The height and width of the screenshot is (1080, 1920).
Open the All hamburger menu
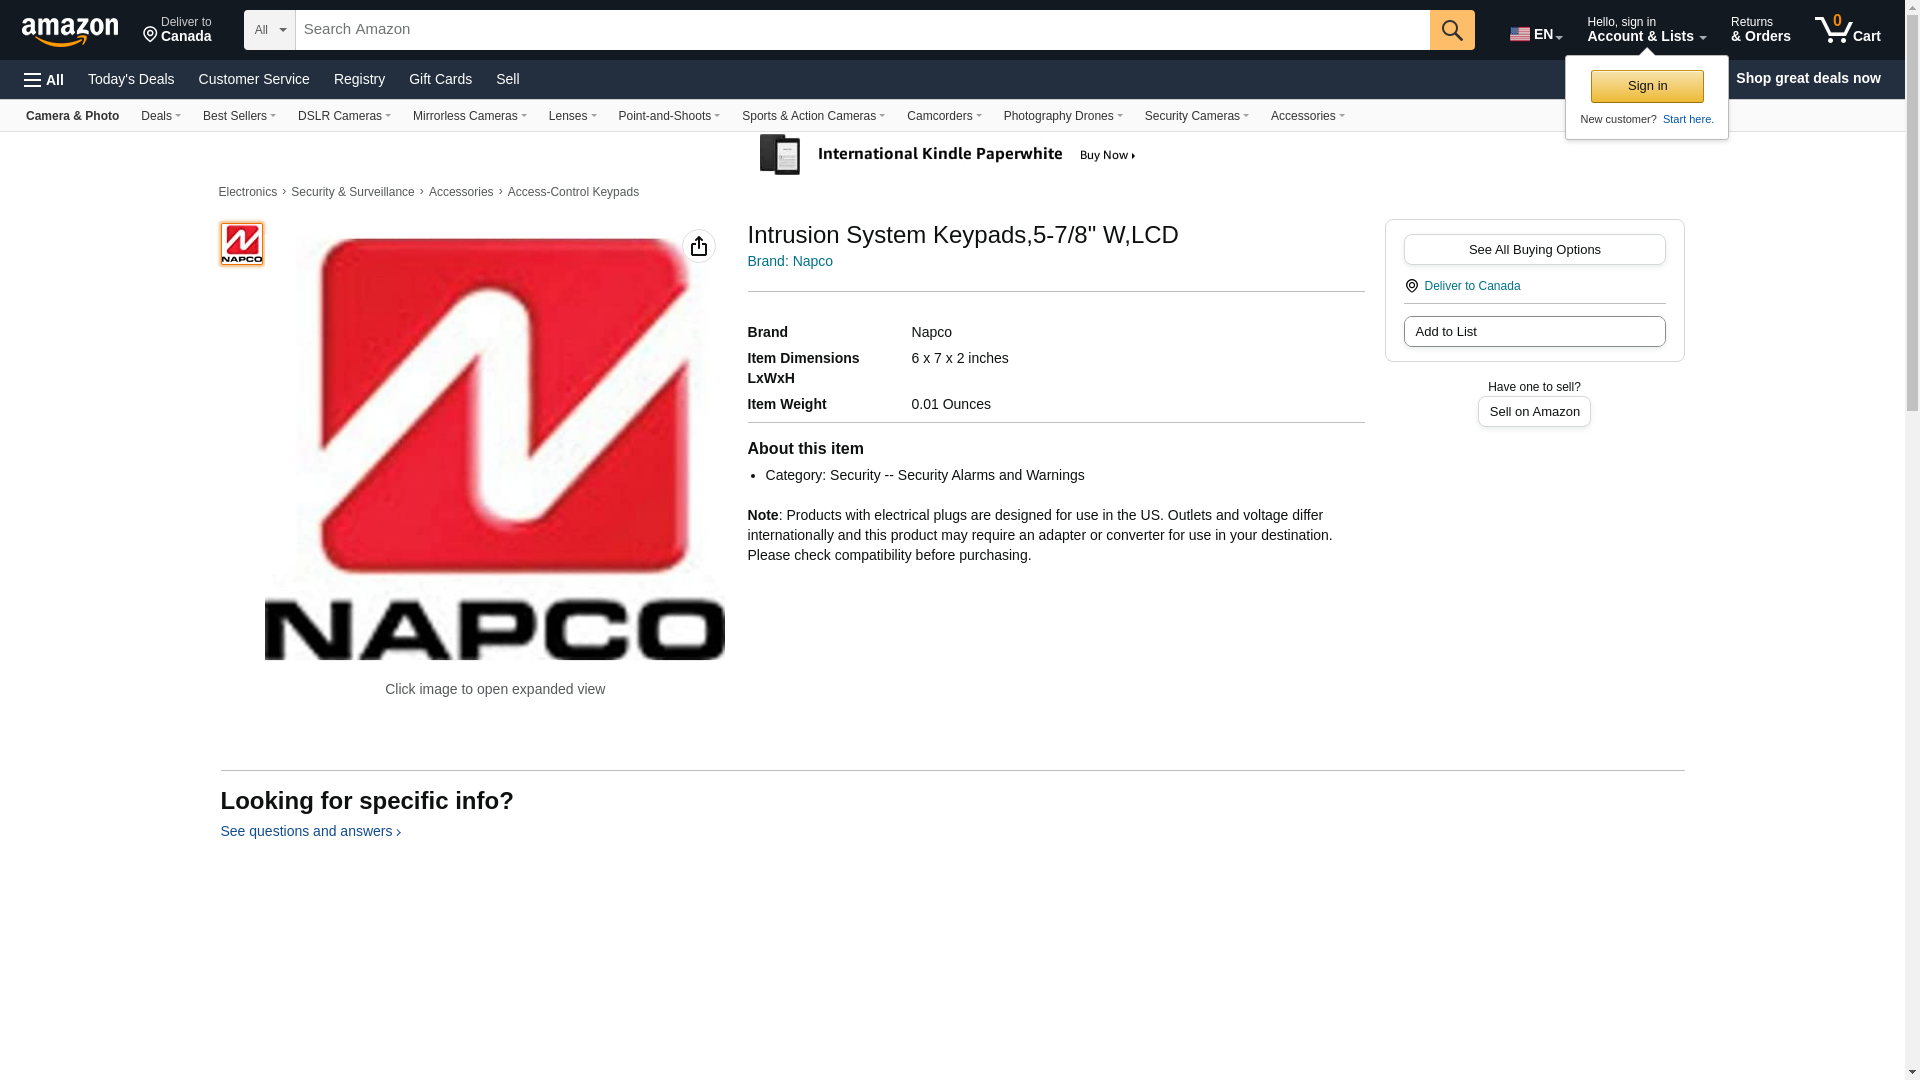[44, 80]
